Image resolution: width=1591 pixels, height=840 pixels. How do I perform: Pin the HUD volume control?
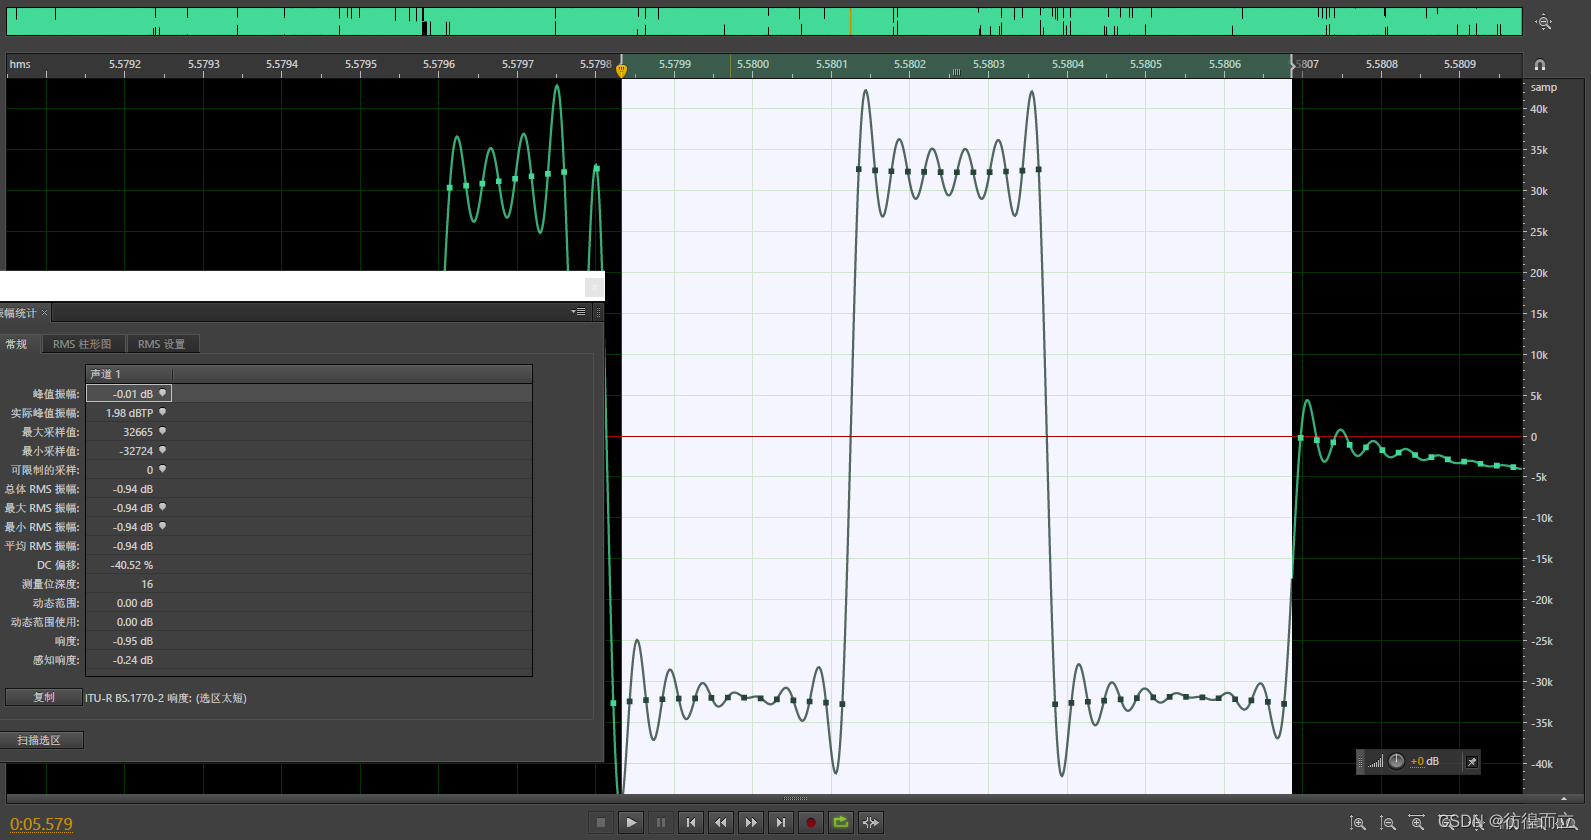pos(1471,762)
